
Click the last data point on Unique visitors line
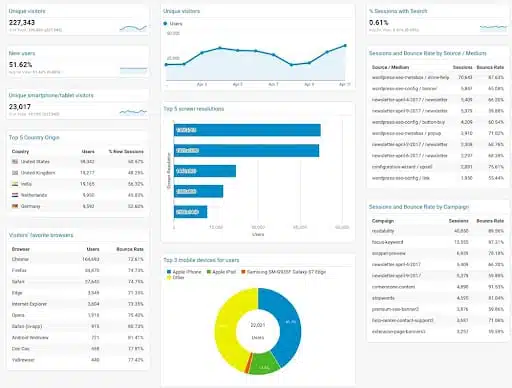345,46
